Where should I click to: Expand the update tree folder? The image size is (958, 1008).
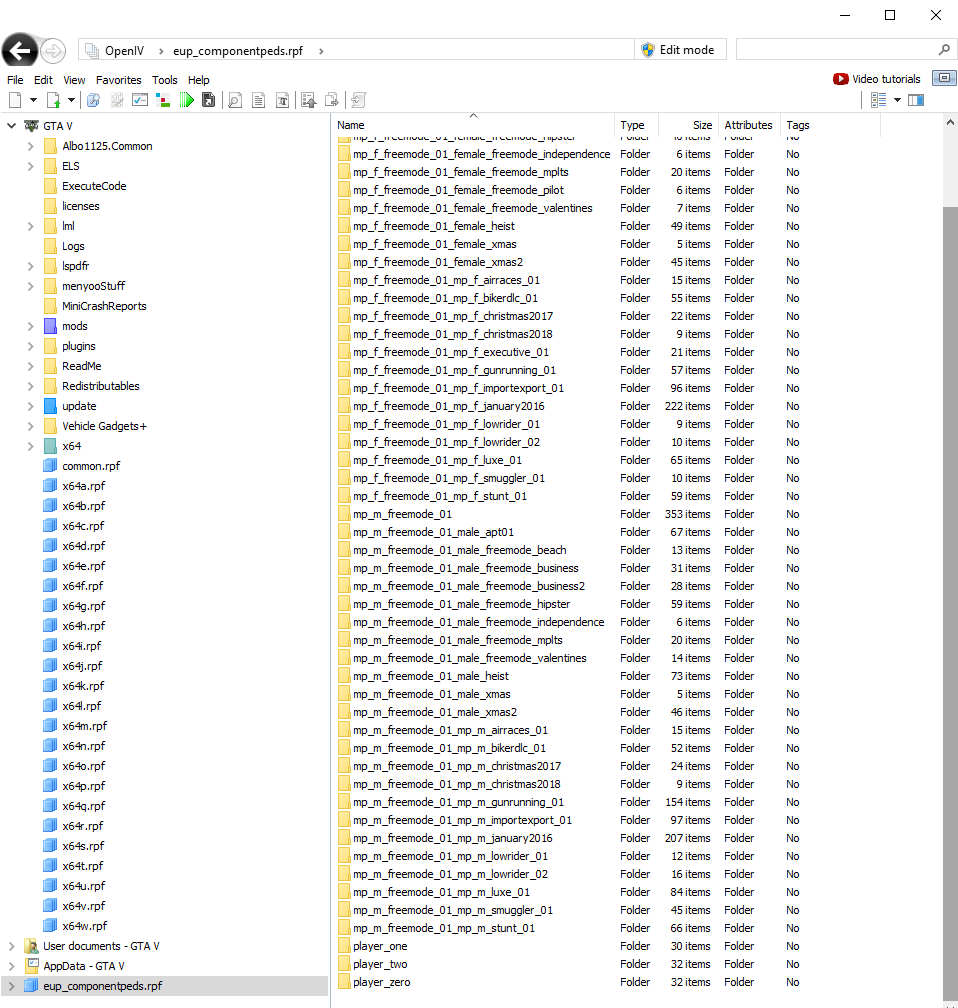(30, 406)
